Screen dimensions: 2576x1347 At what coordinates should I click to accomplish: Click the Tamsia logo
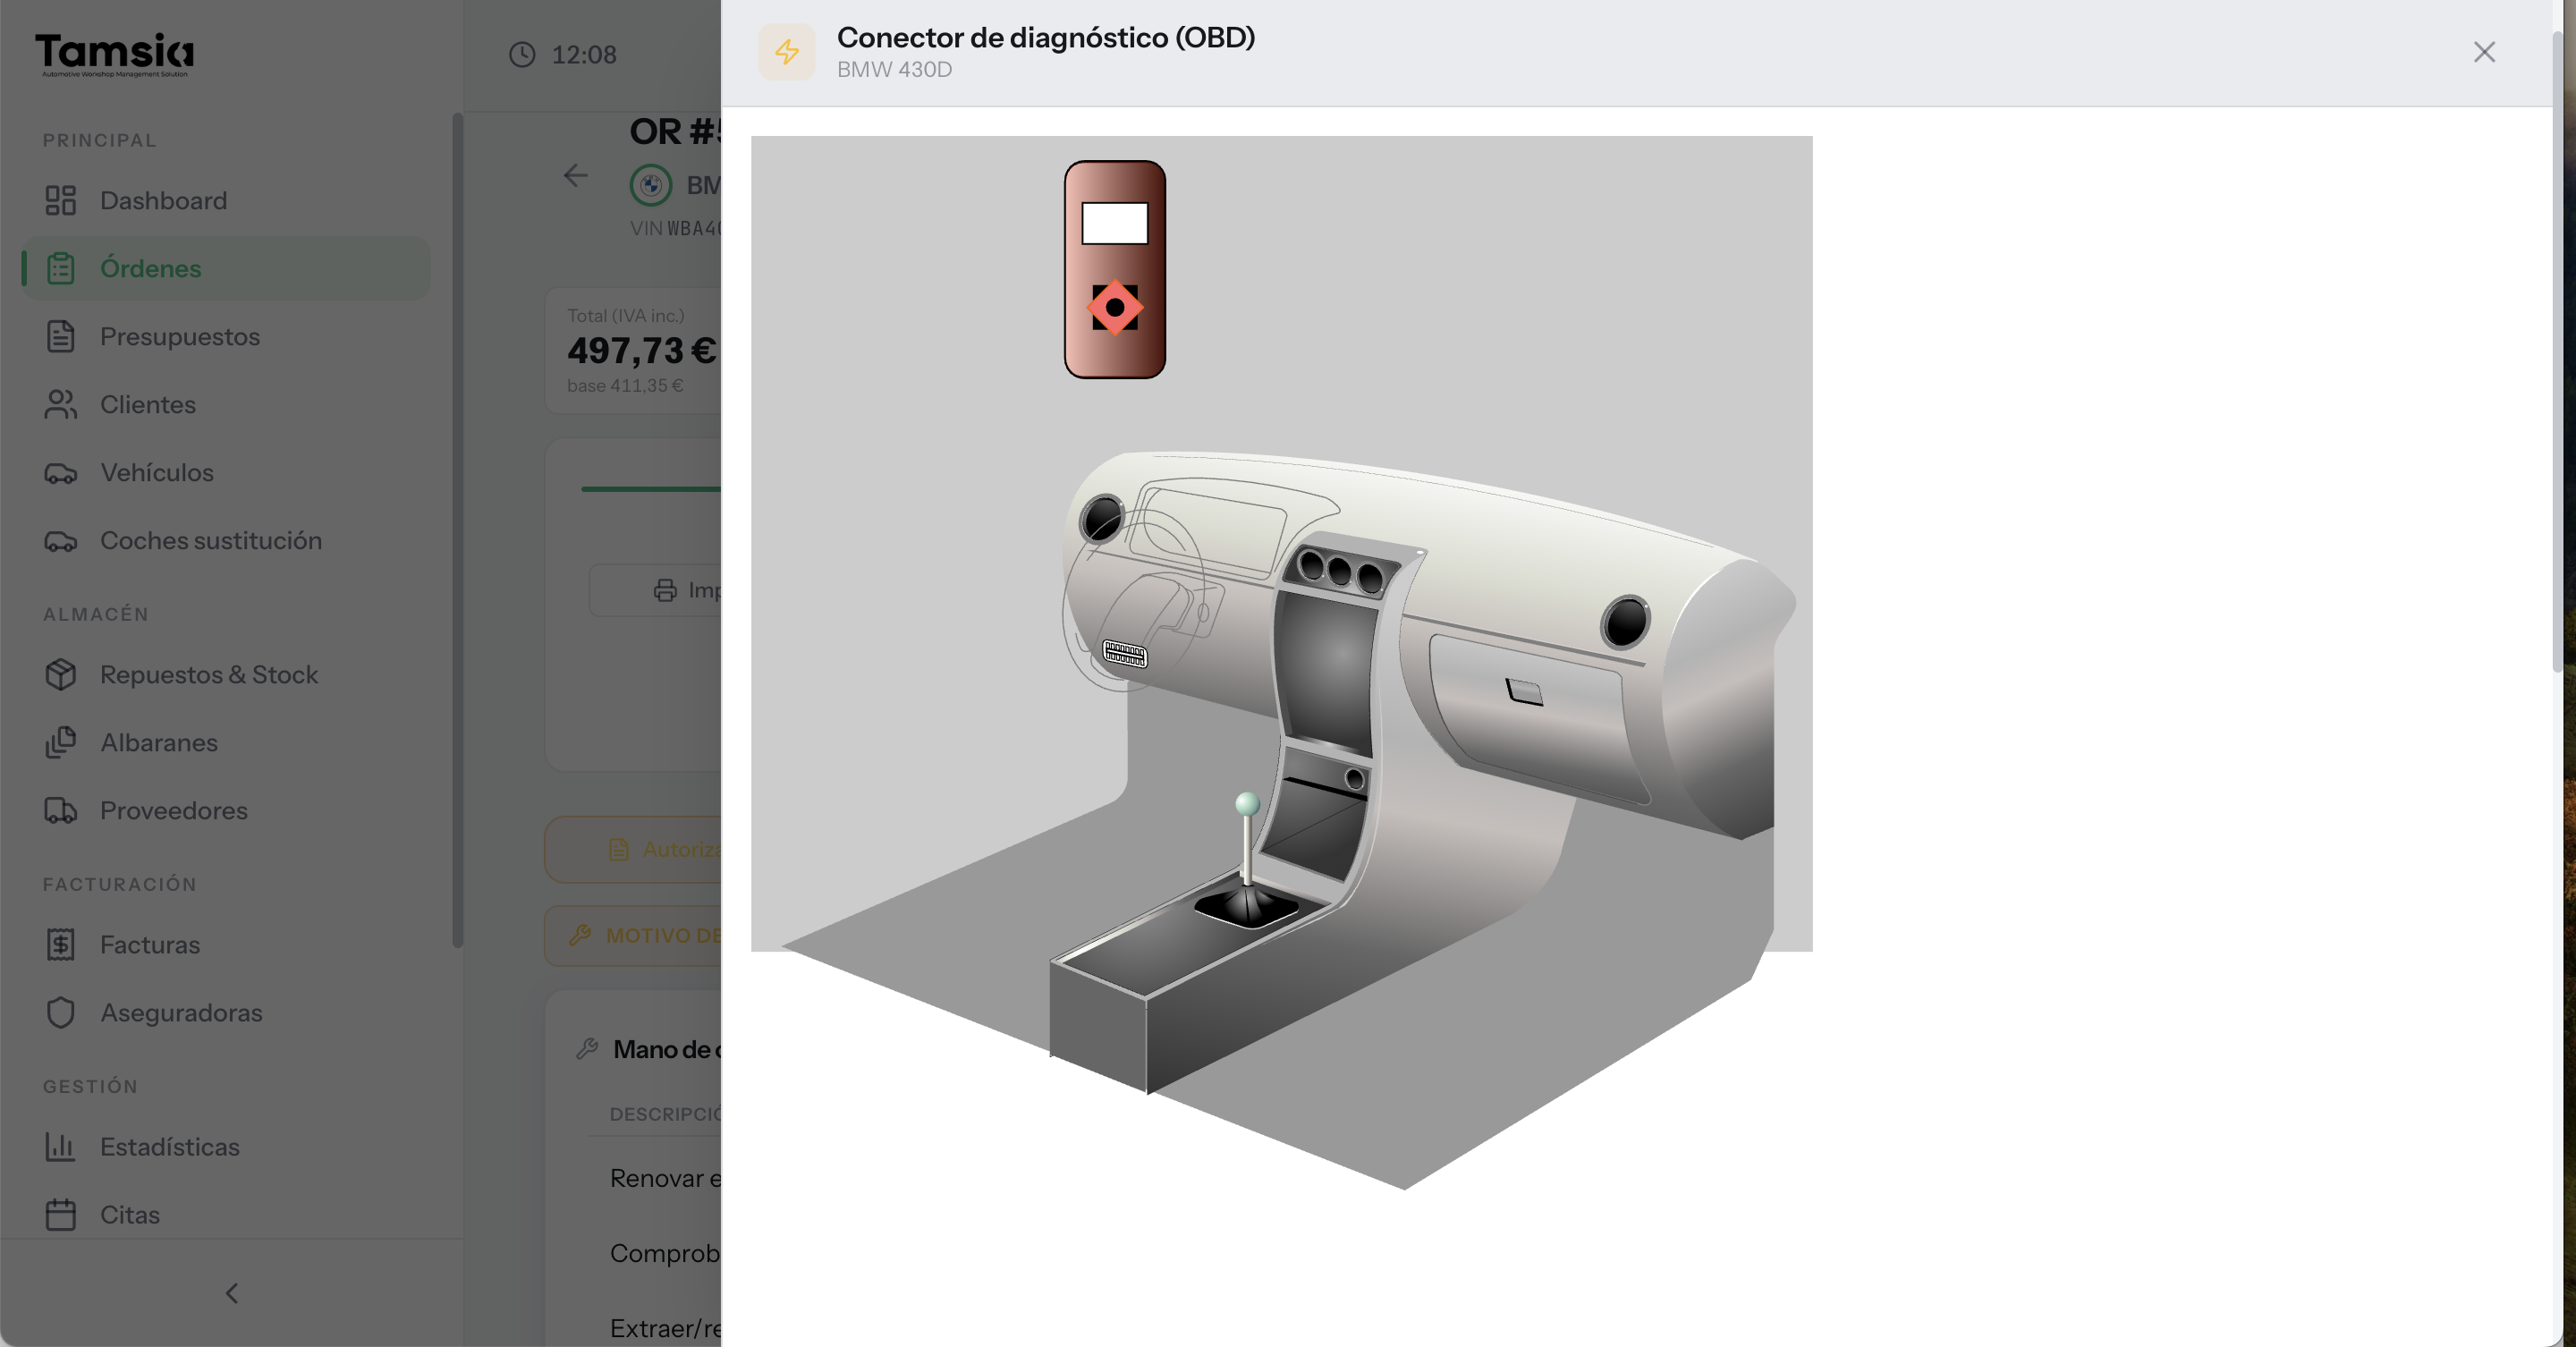(115, 54)
